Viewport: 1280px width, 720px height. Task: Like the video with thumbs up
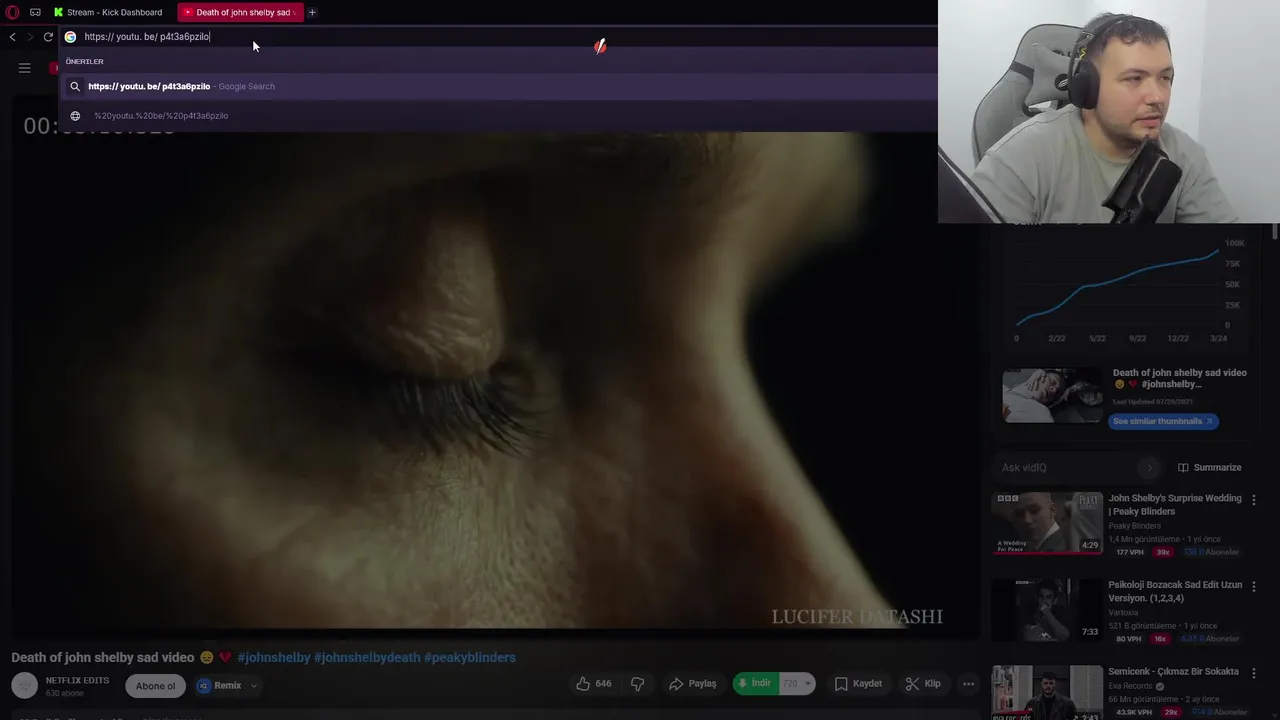593,684
